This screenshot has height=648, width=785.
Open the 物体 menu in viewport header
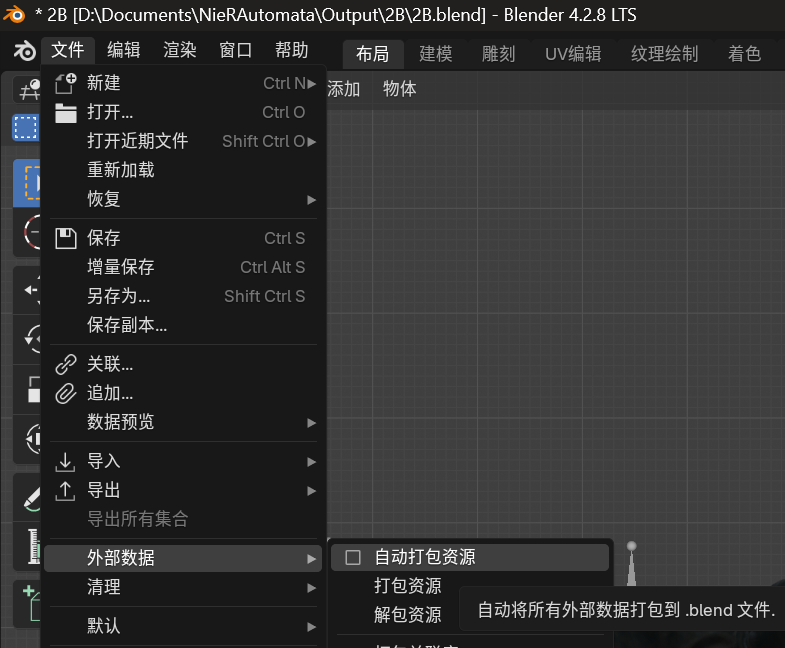coord(399,89)
